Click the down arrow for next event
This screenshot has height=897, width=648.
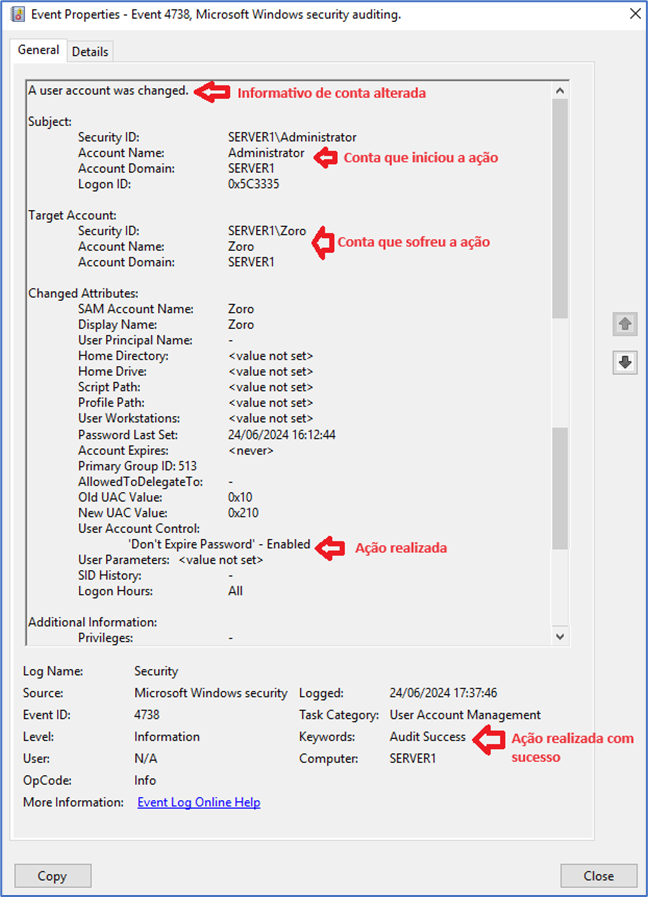pyautogui.click(x=625, y=362)
